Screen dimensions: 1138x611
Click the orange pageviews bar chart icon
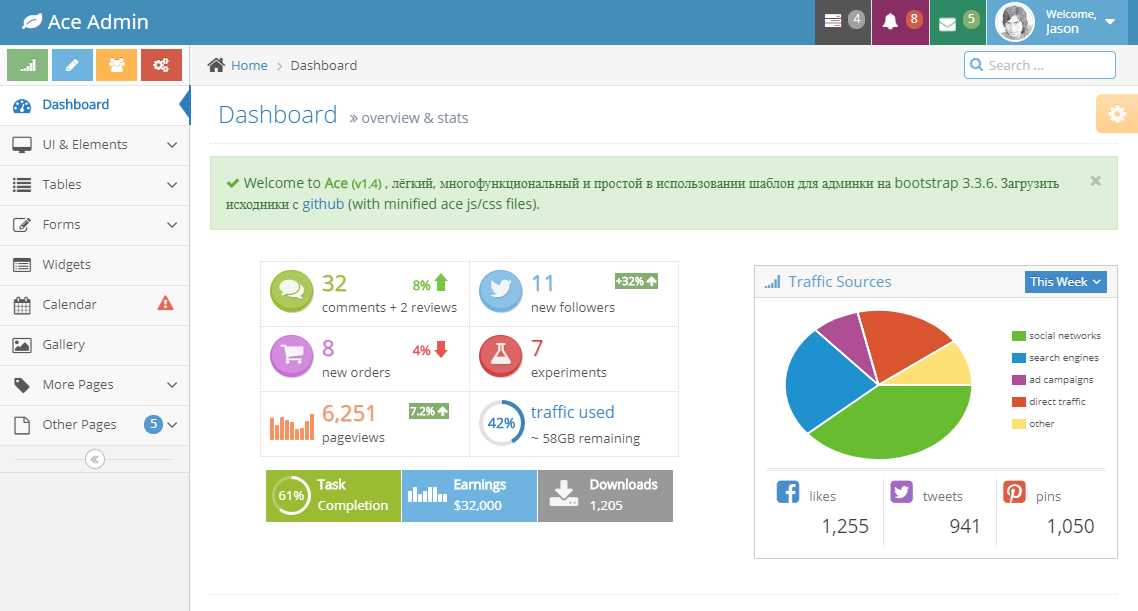292,427
